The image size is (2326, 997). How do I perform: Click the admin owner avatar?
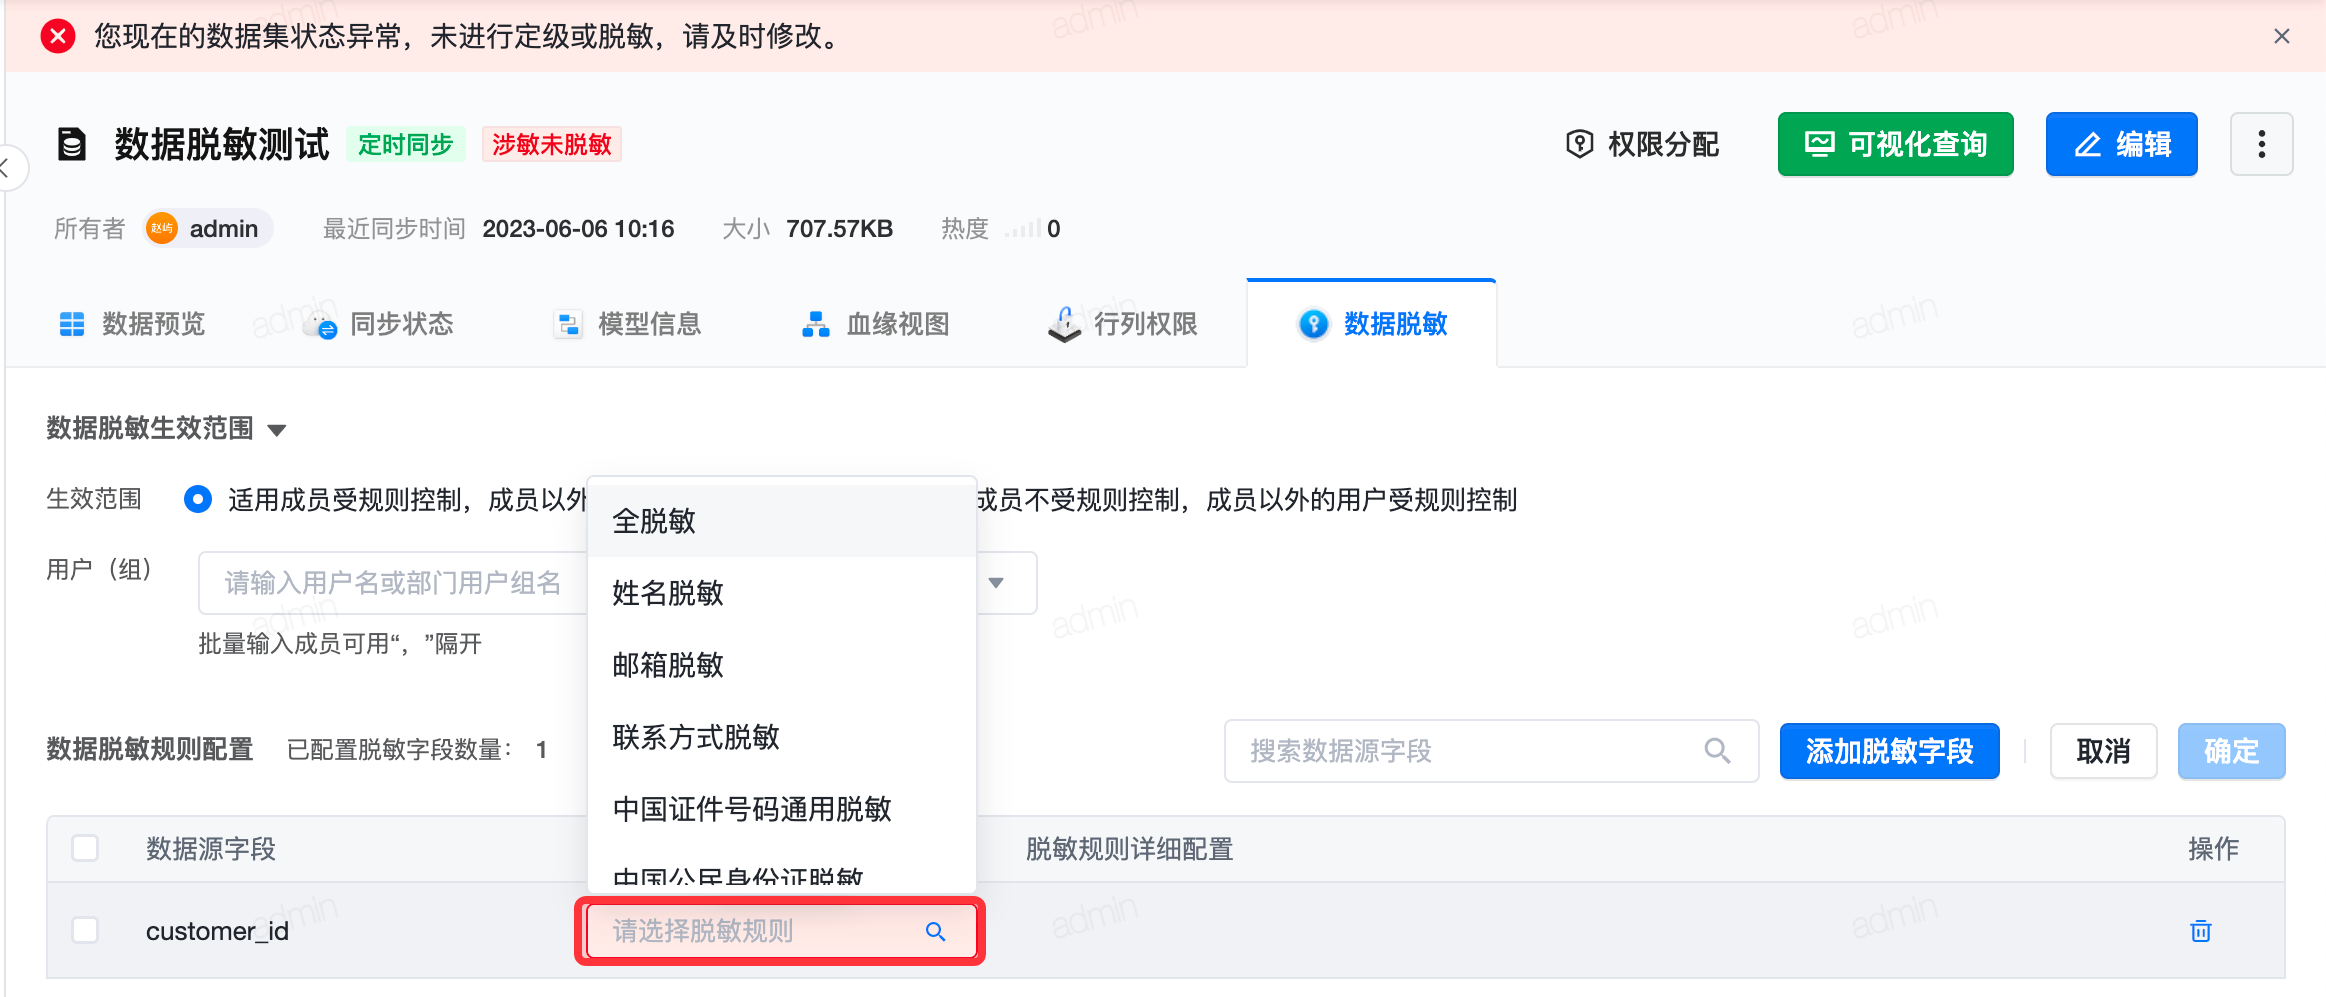click(x=162, y=228)
